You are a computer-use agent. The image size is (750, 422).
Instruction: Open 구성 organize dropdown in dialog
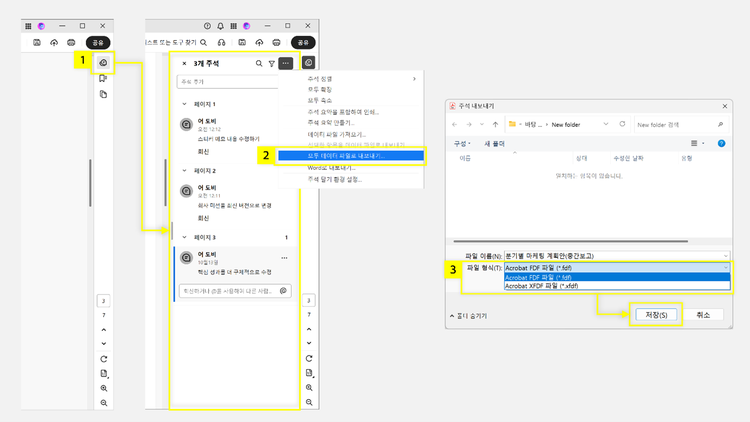462,144
